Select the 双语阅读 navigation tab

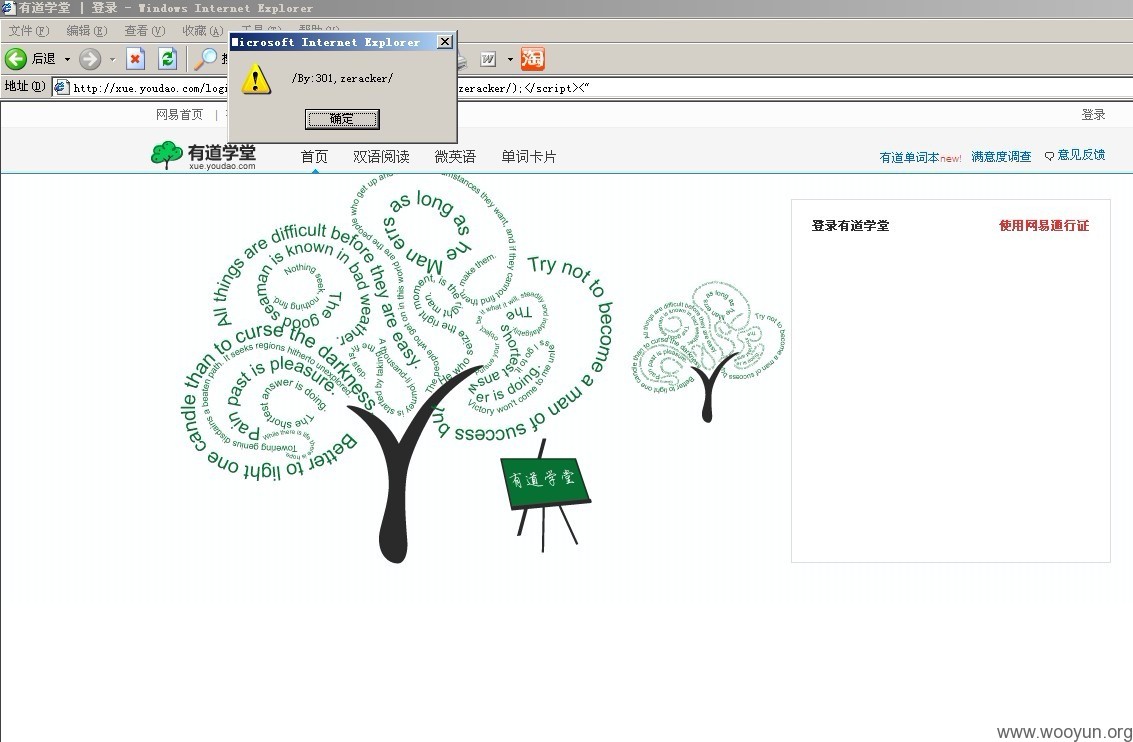coord(381,156)
